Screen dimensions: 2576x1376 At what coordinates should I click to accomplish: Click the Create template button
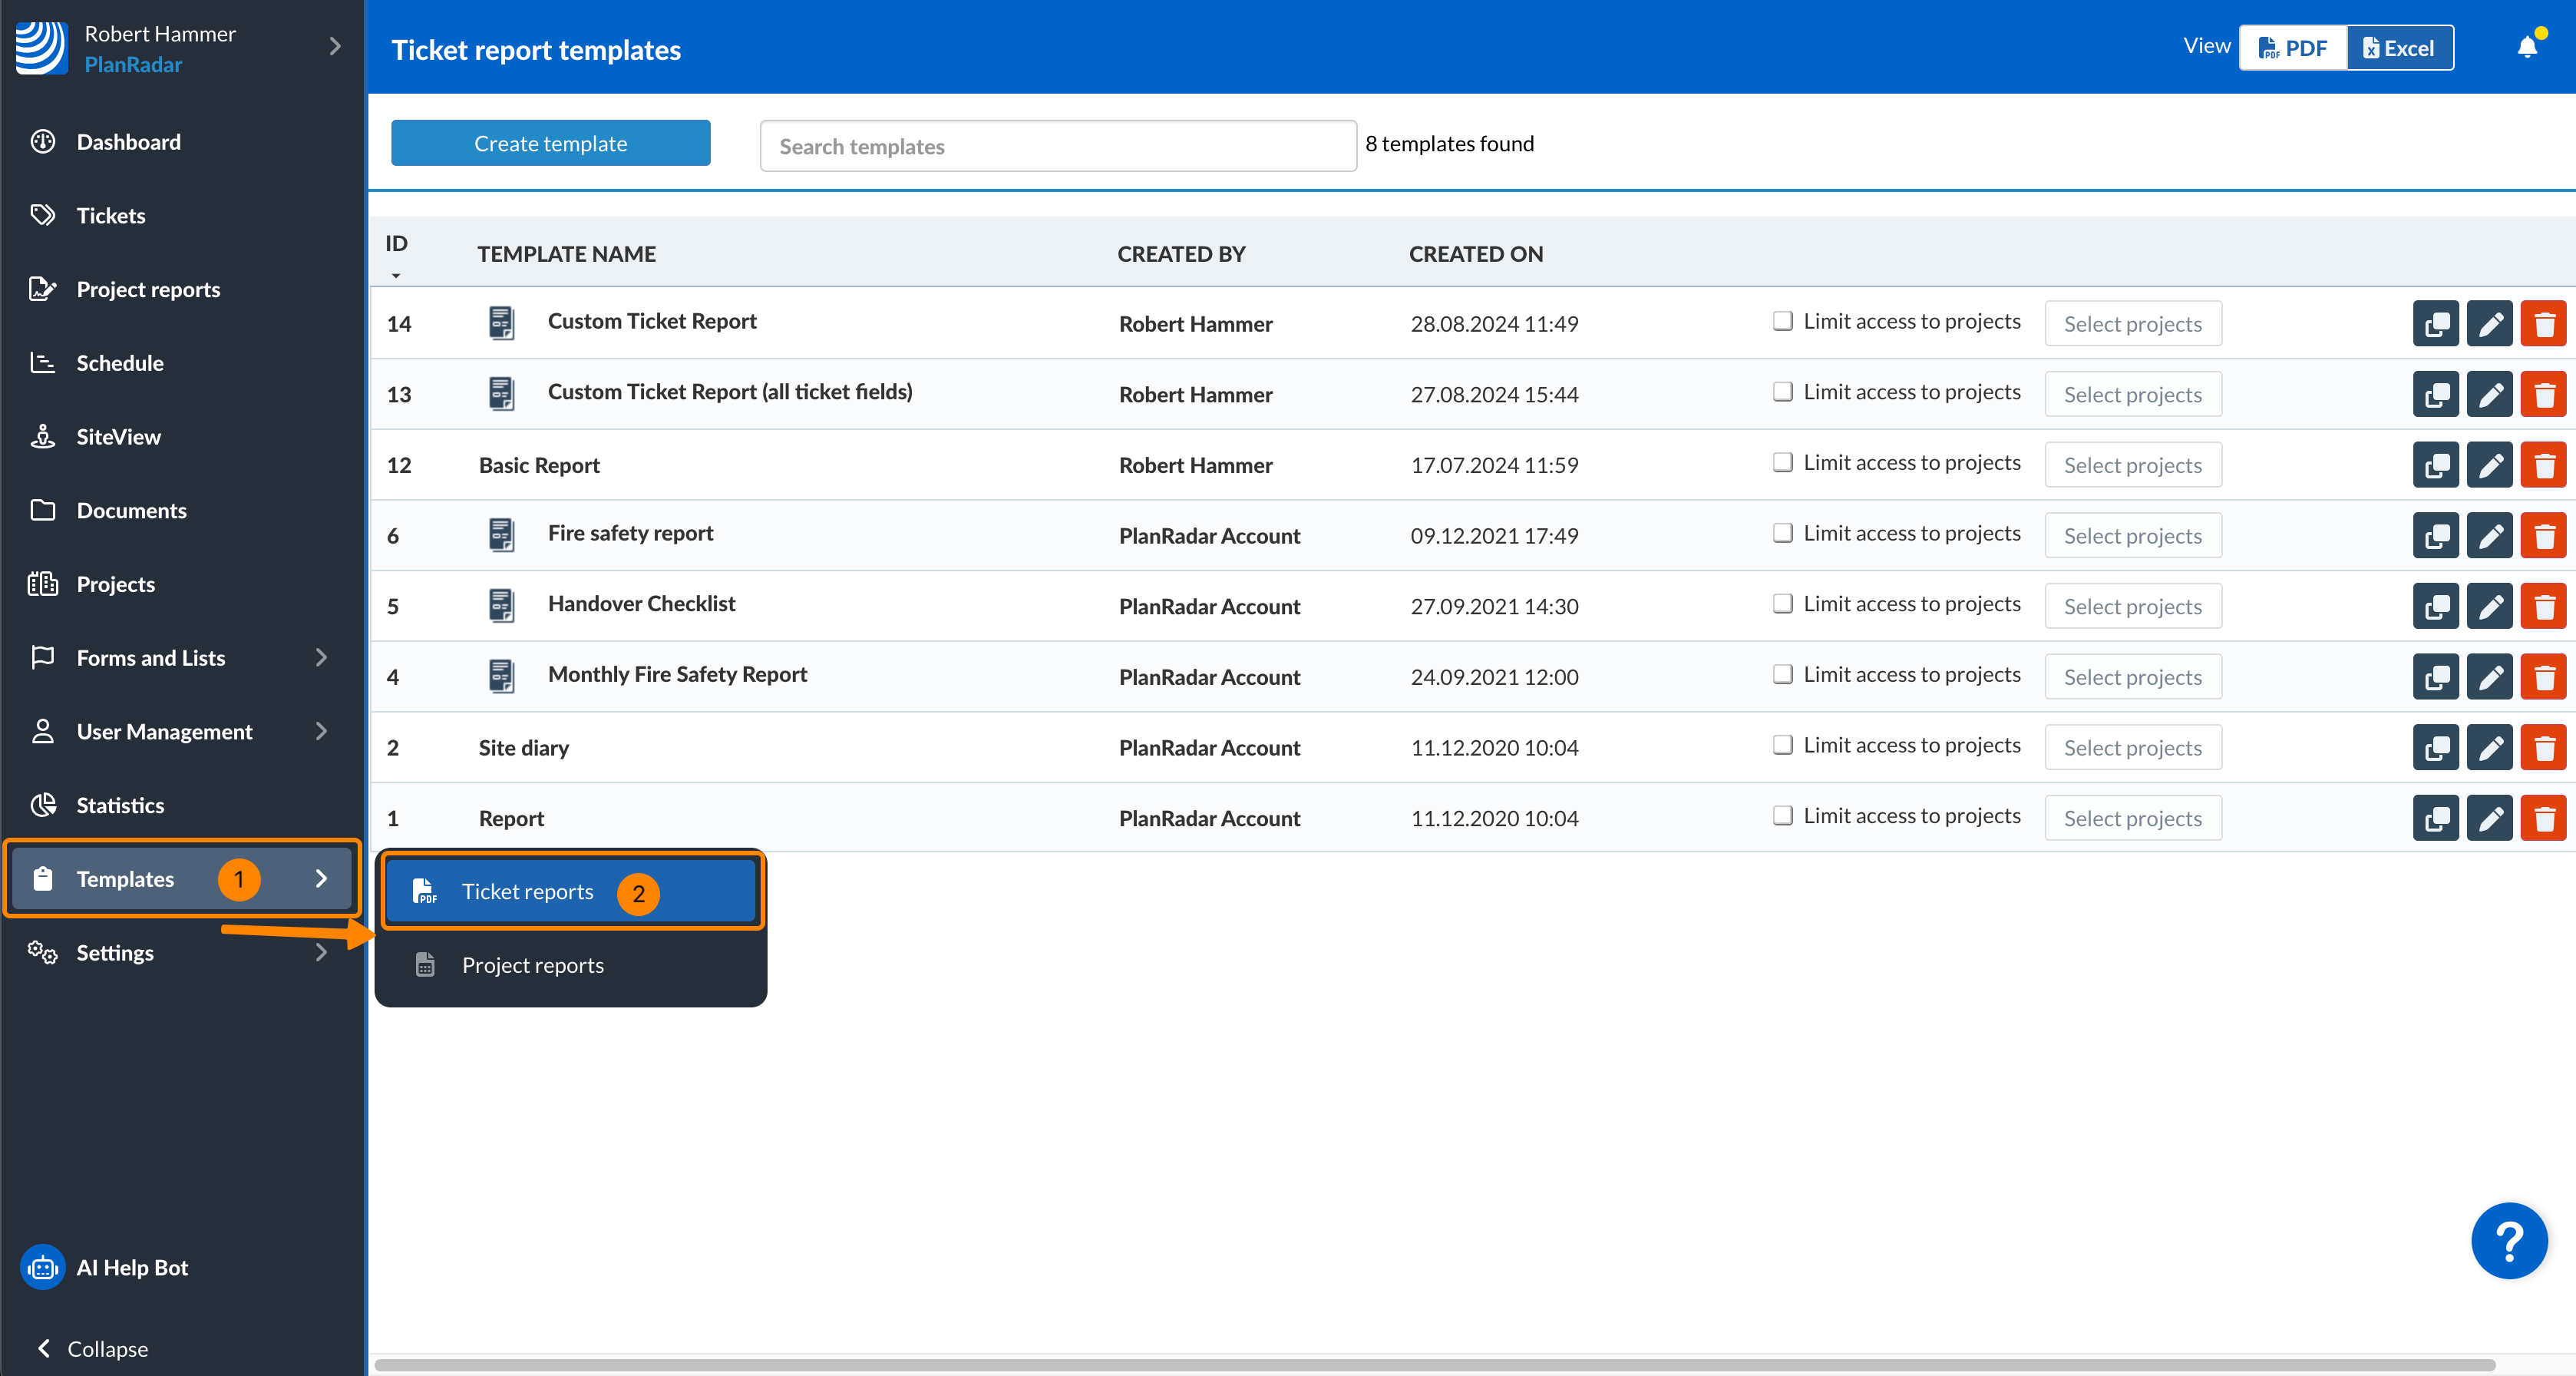[550, 144]
